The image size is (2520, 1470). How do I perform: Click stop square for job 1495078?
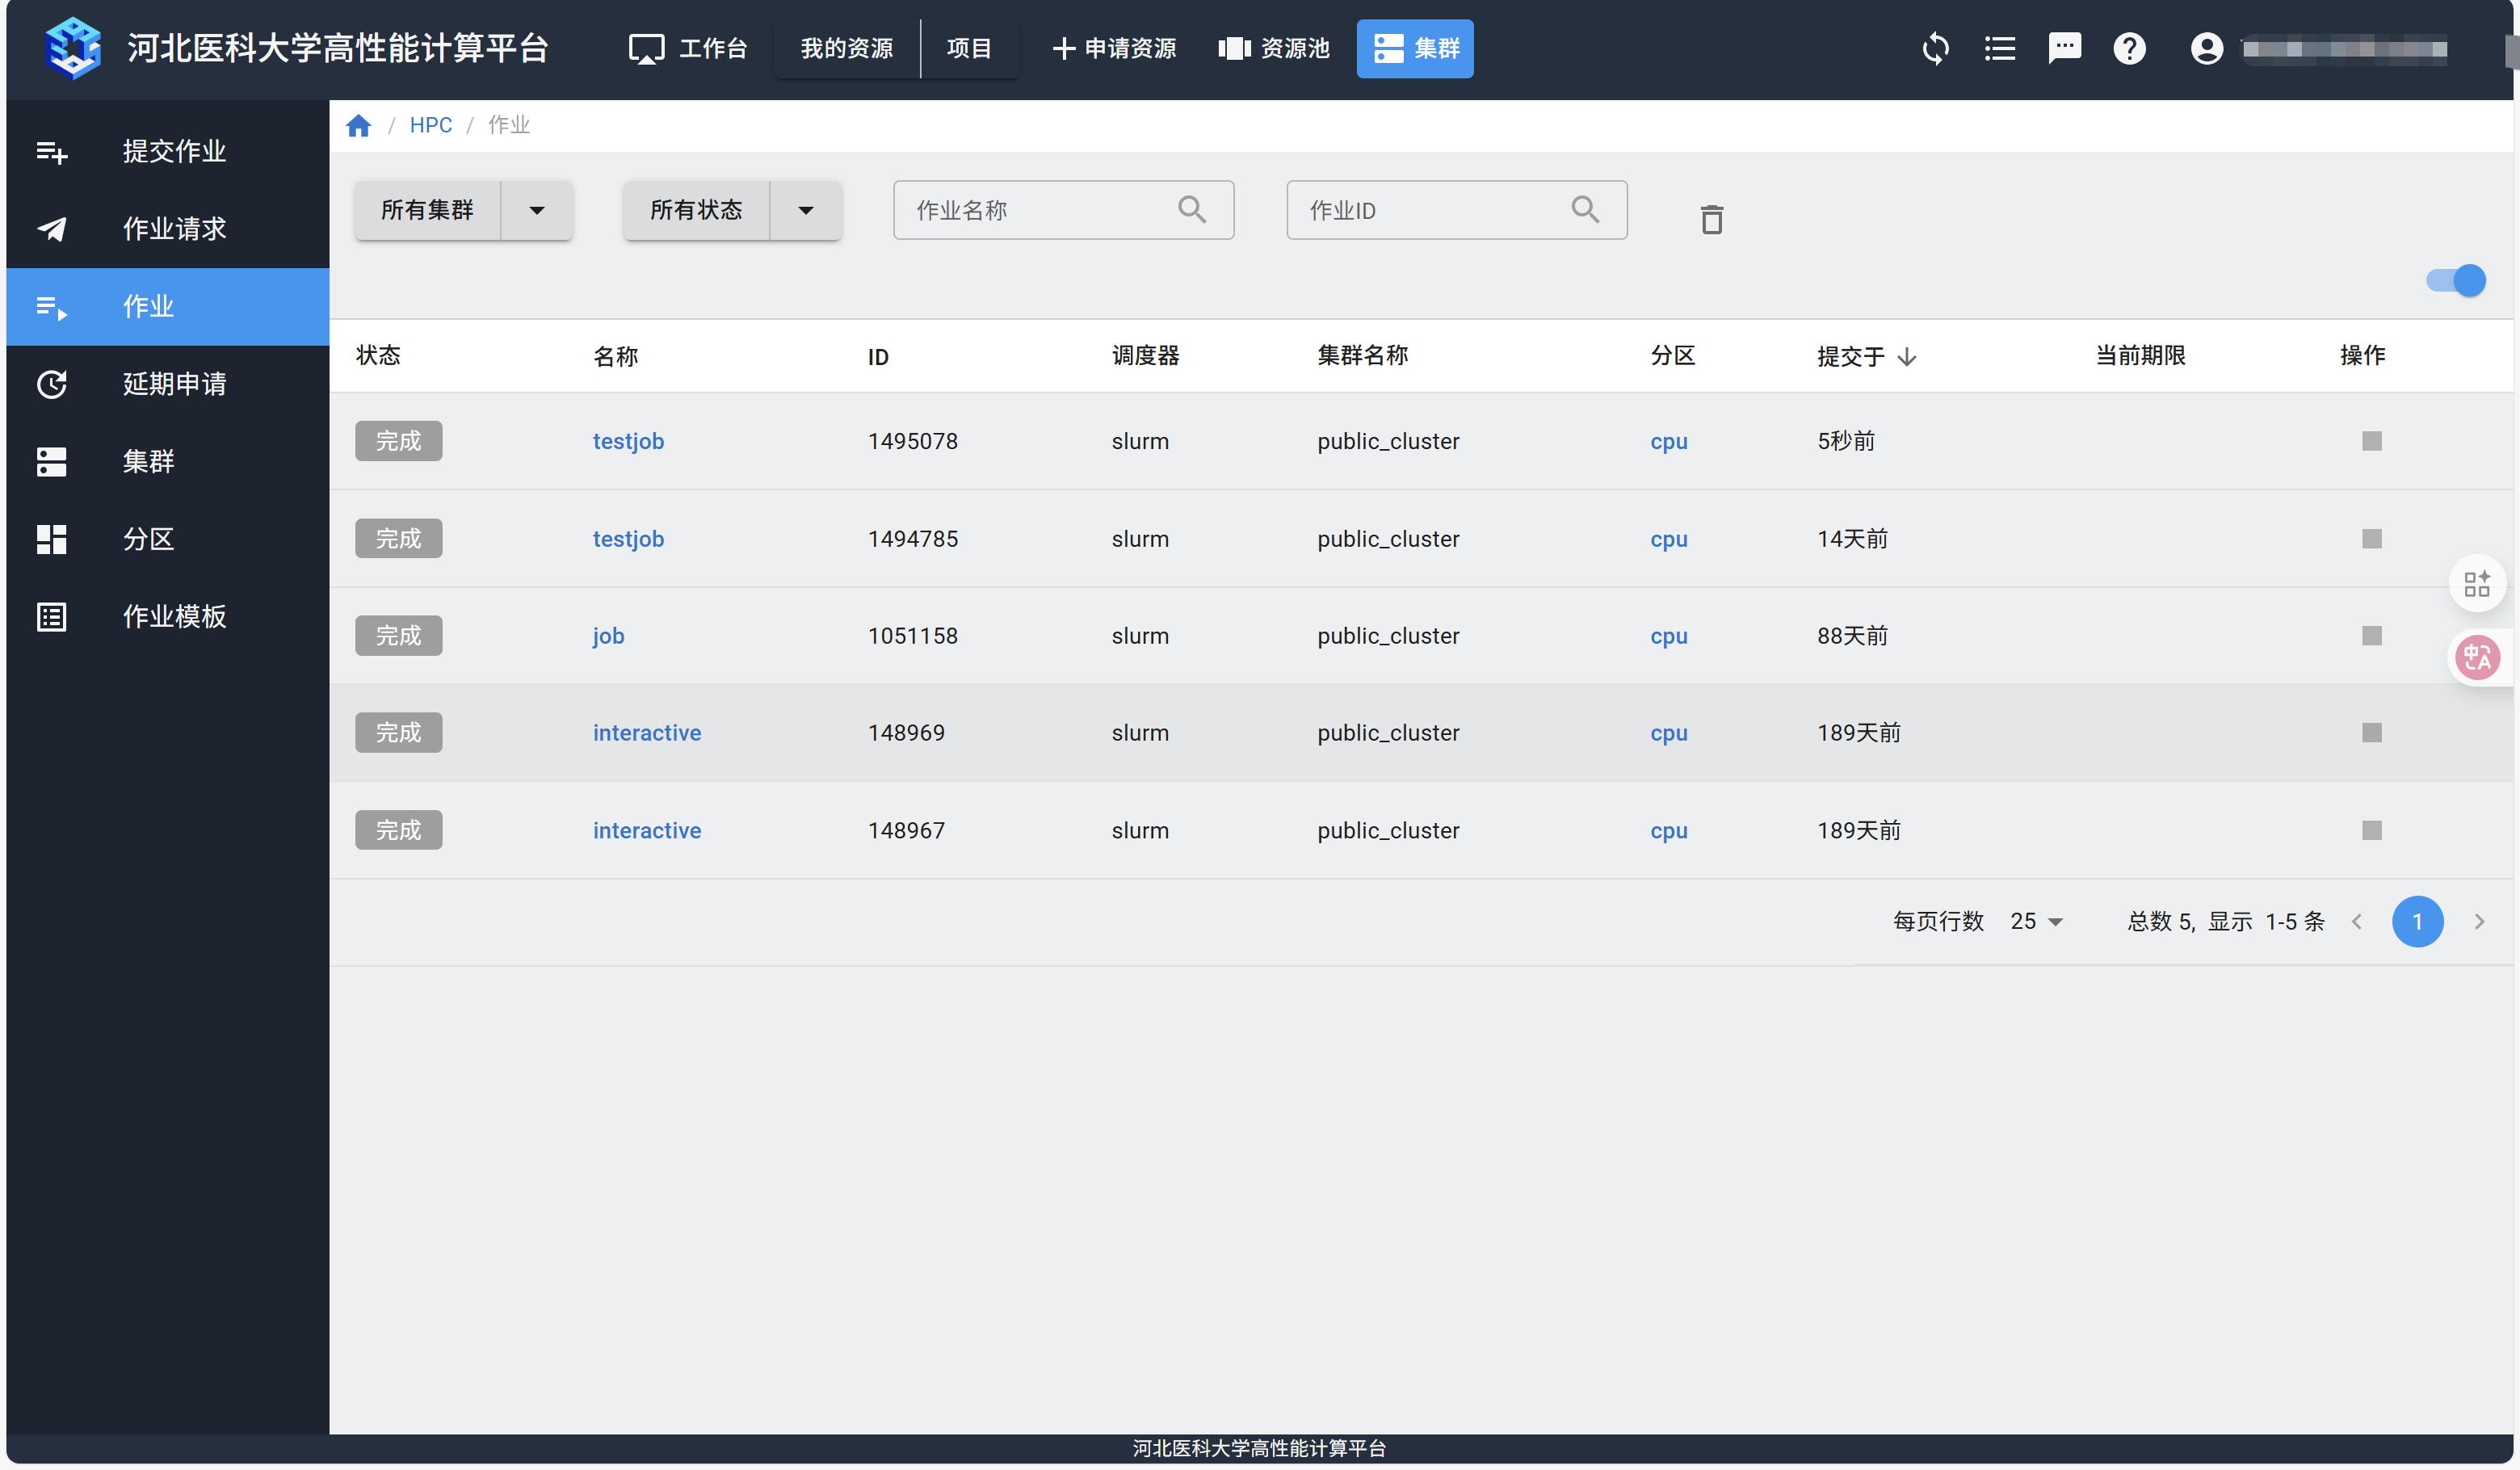[2371, 441]
